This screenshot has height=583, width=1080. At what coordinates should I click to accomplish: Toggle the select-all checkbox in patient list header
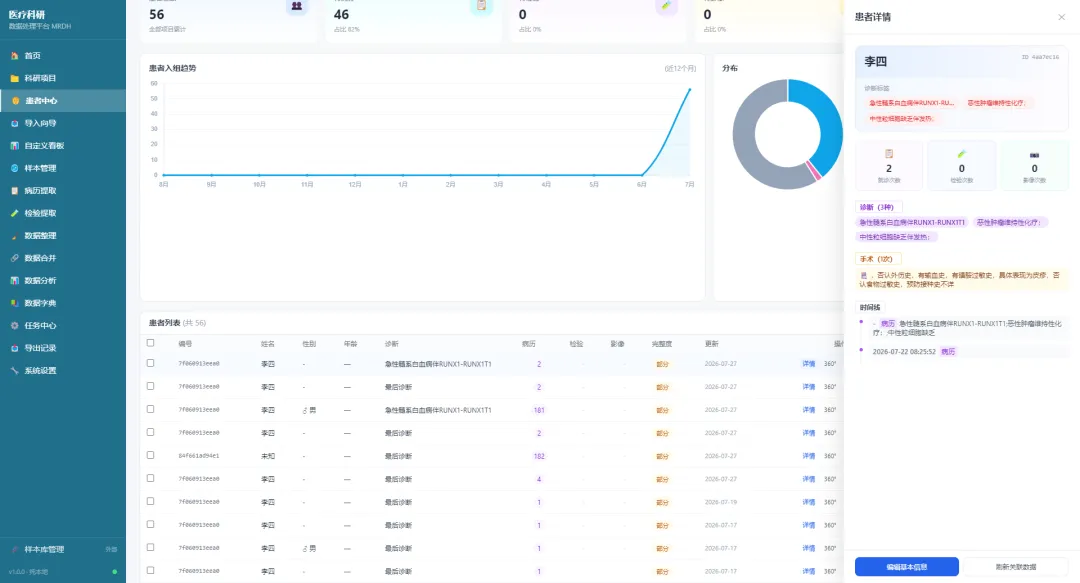[x=150, y=343]
